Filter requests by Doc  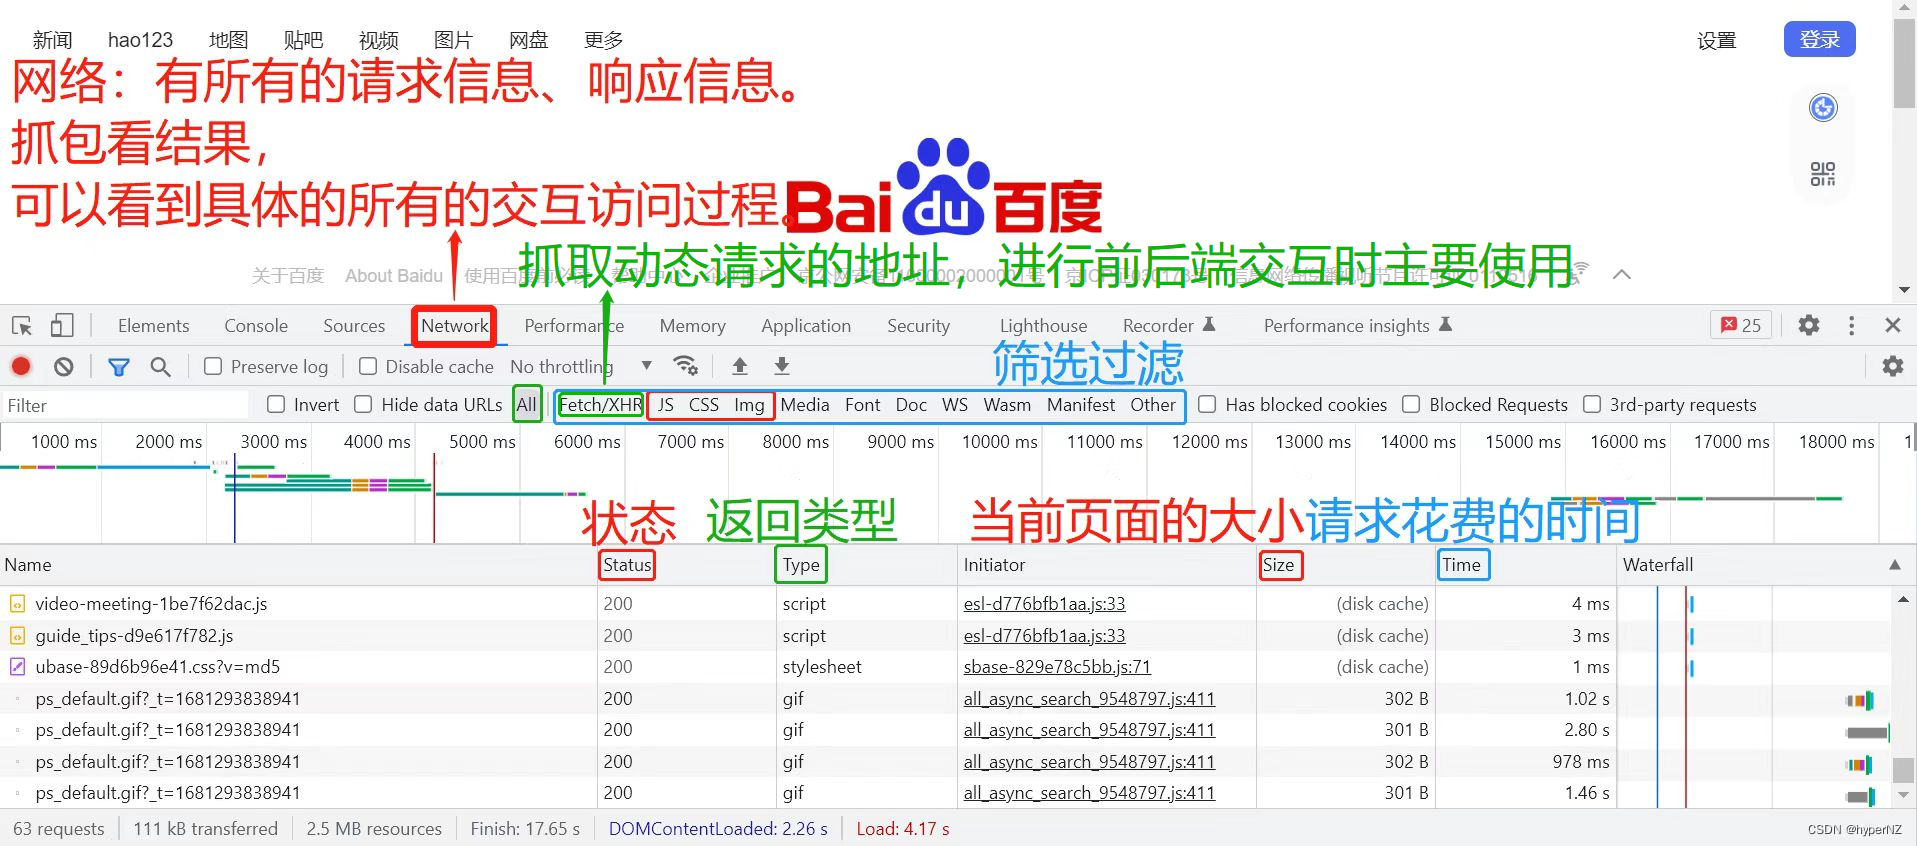(x=911, y=404)
